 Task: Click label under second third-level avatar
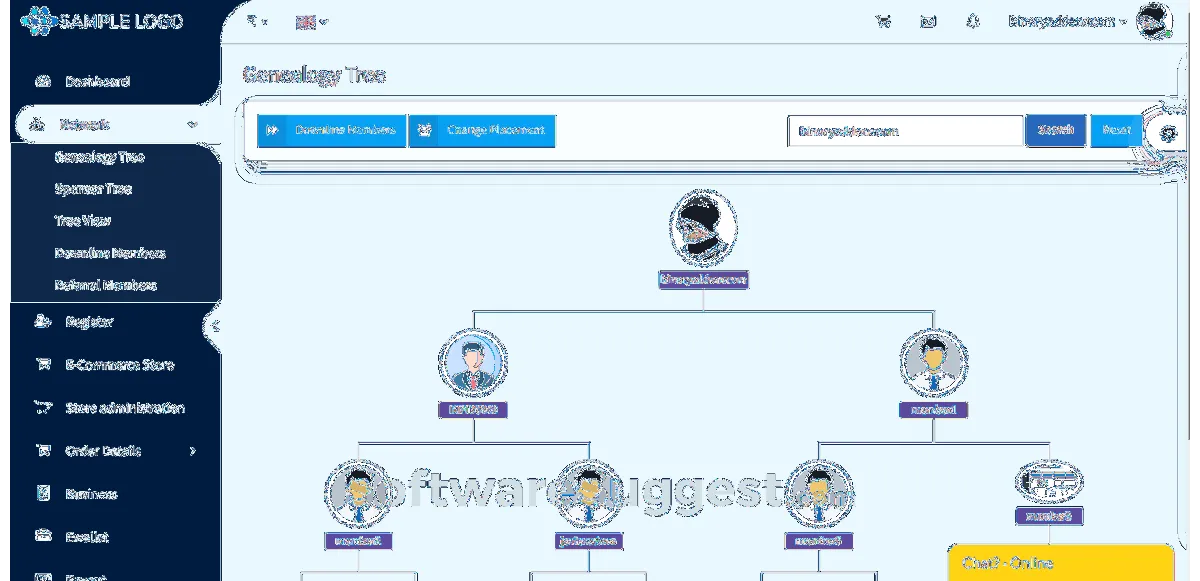point(588,541)
